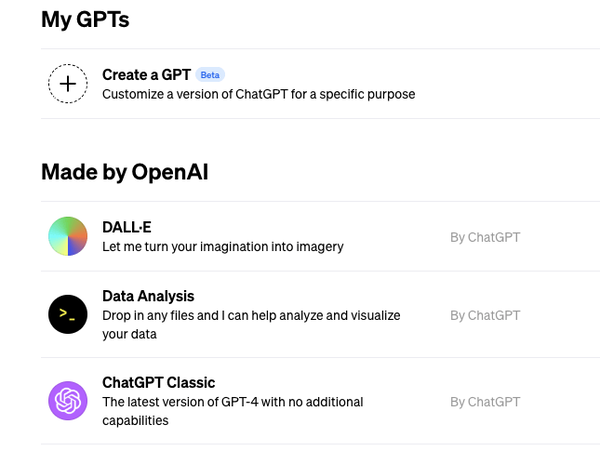This screenshot has width=600, height=451.
Task: Click the dashed plus circle icon
Action: pos(68,84)
